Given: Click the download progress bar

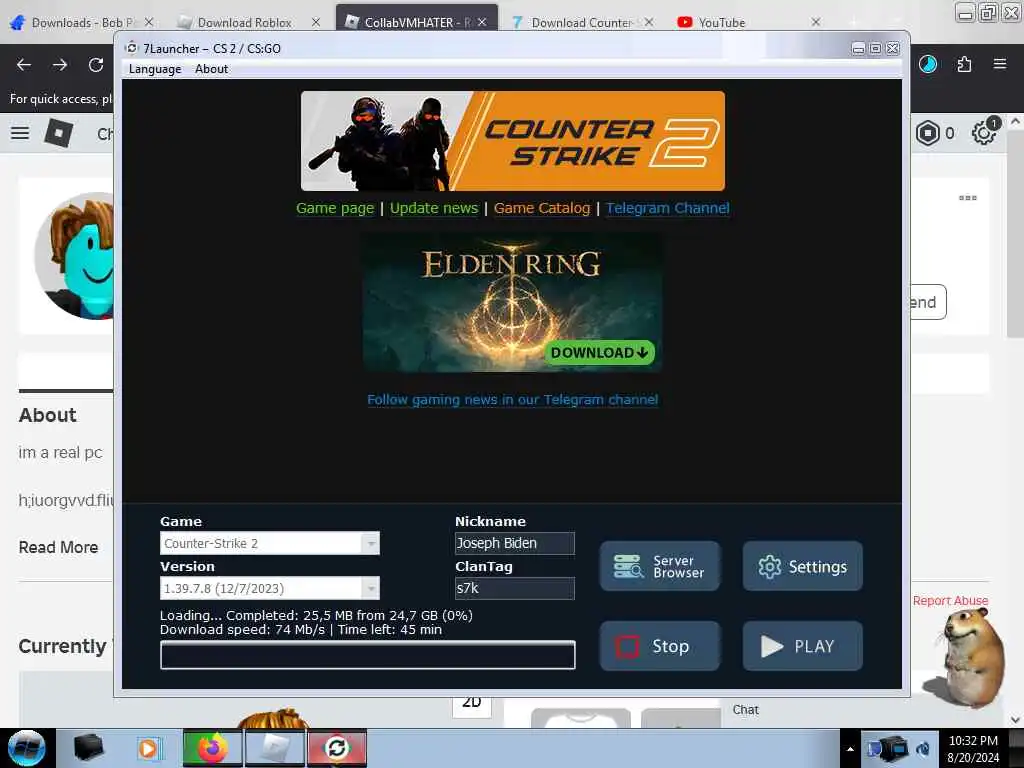Looking at the screenshot, I should click(x=368, y=655).
